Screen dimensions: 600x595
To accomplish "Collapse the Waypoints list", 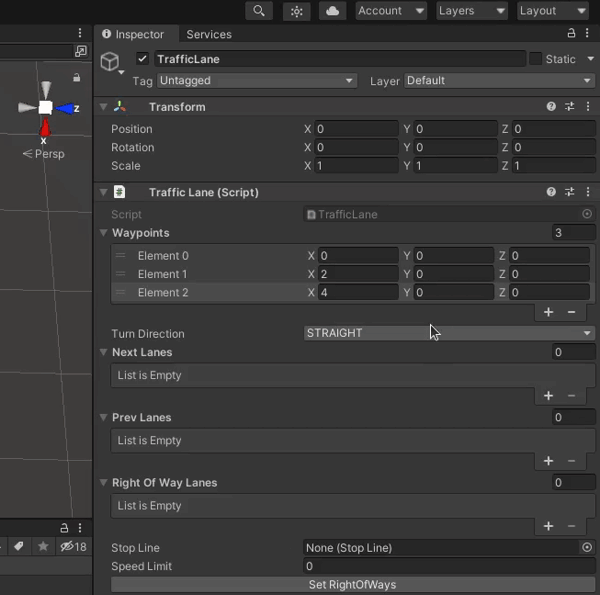I will point(103,233).
